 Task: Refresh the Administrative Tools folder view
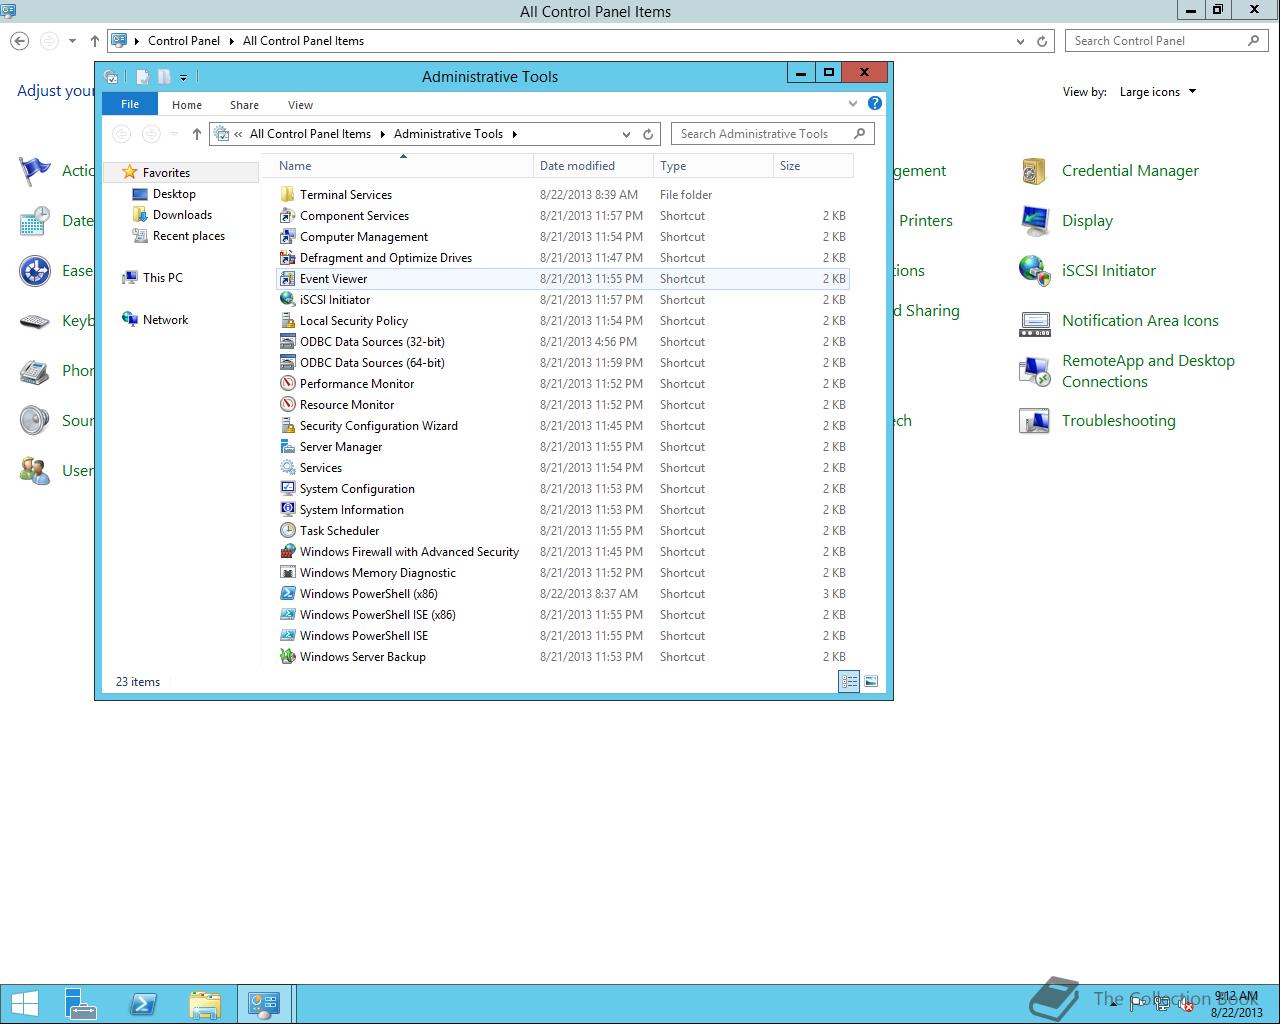[x=648, y=134]
